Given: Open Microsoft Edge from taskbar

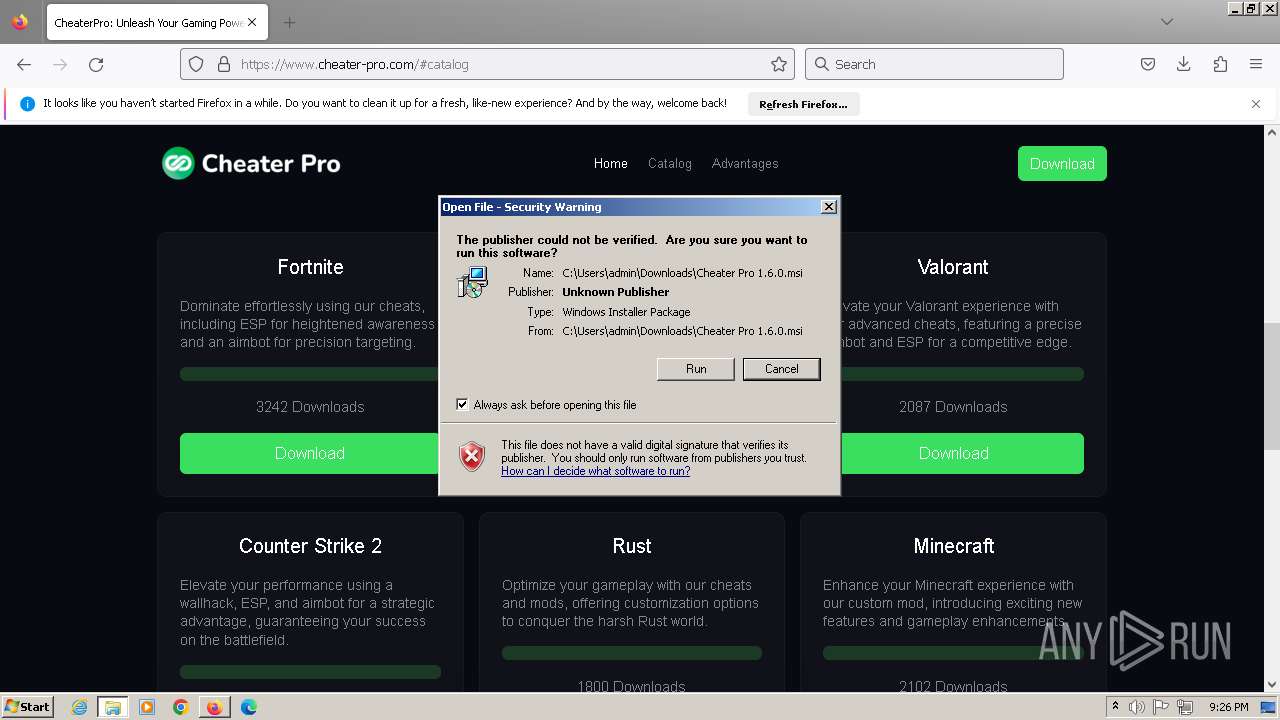Looking at the screenshot, I should coord(249,707).
